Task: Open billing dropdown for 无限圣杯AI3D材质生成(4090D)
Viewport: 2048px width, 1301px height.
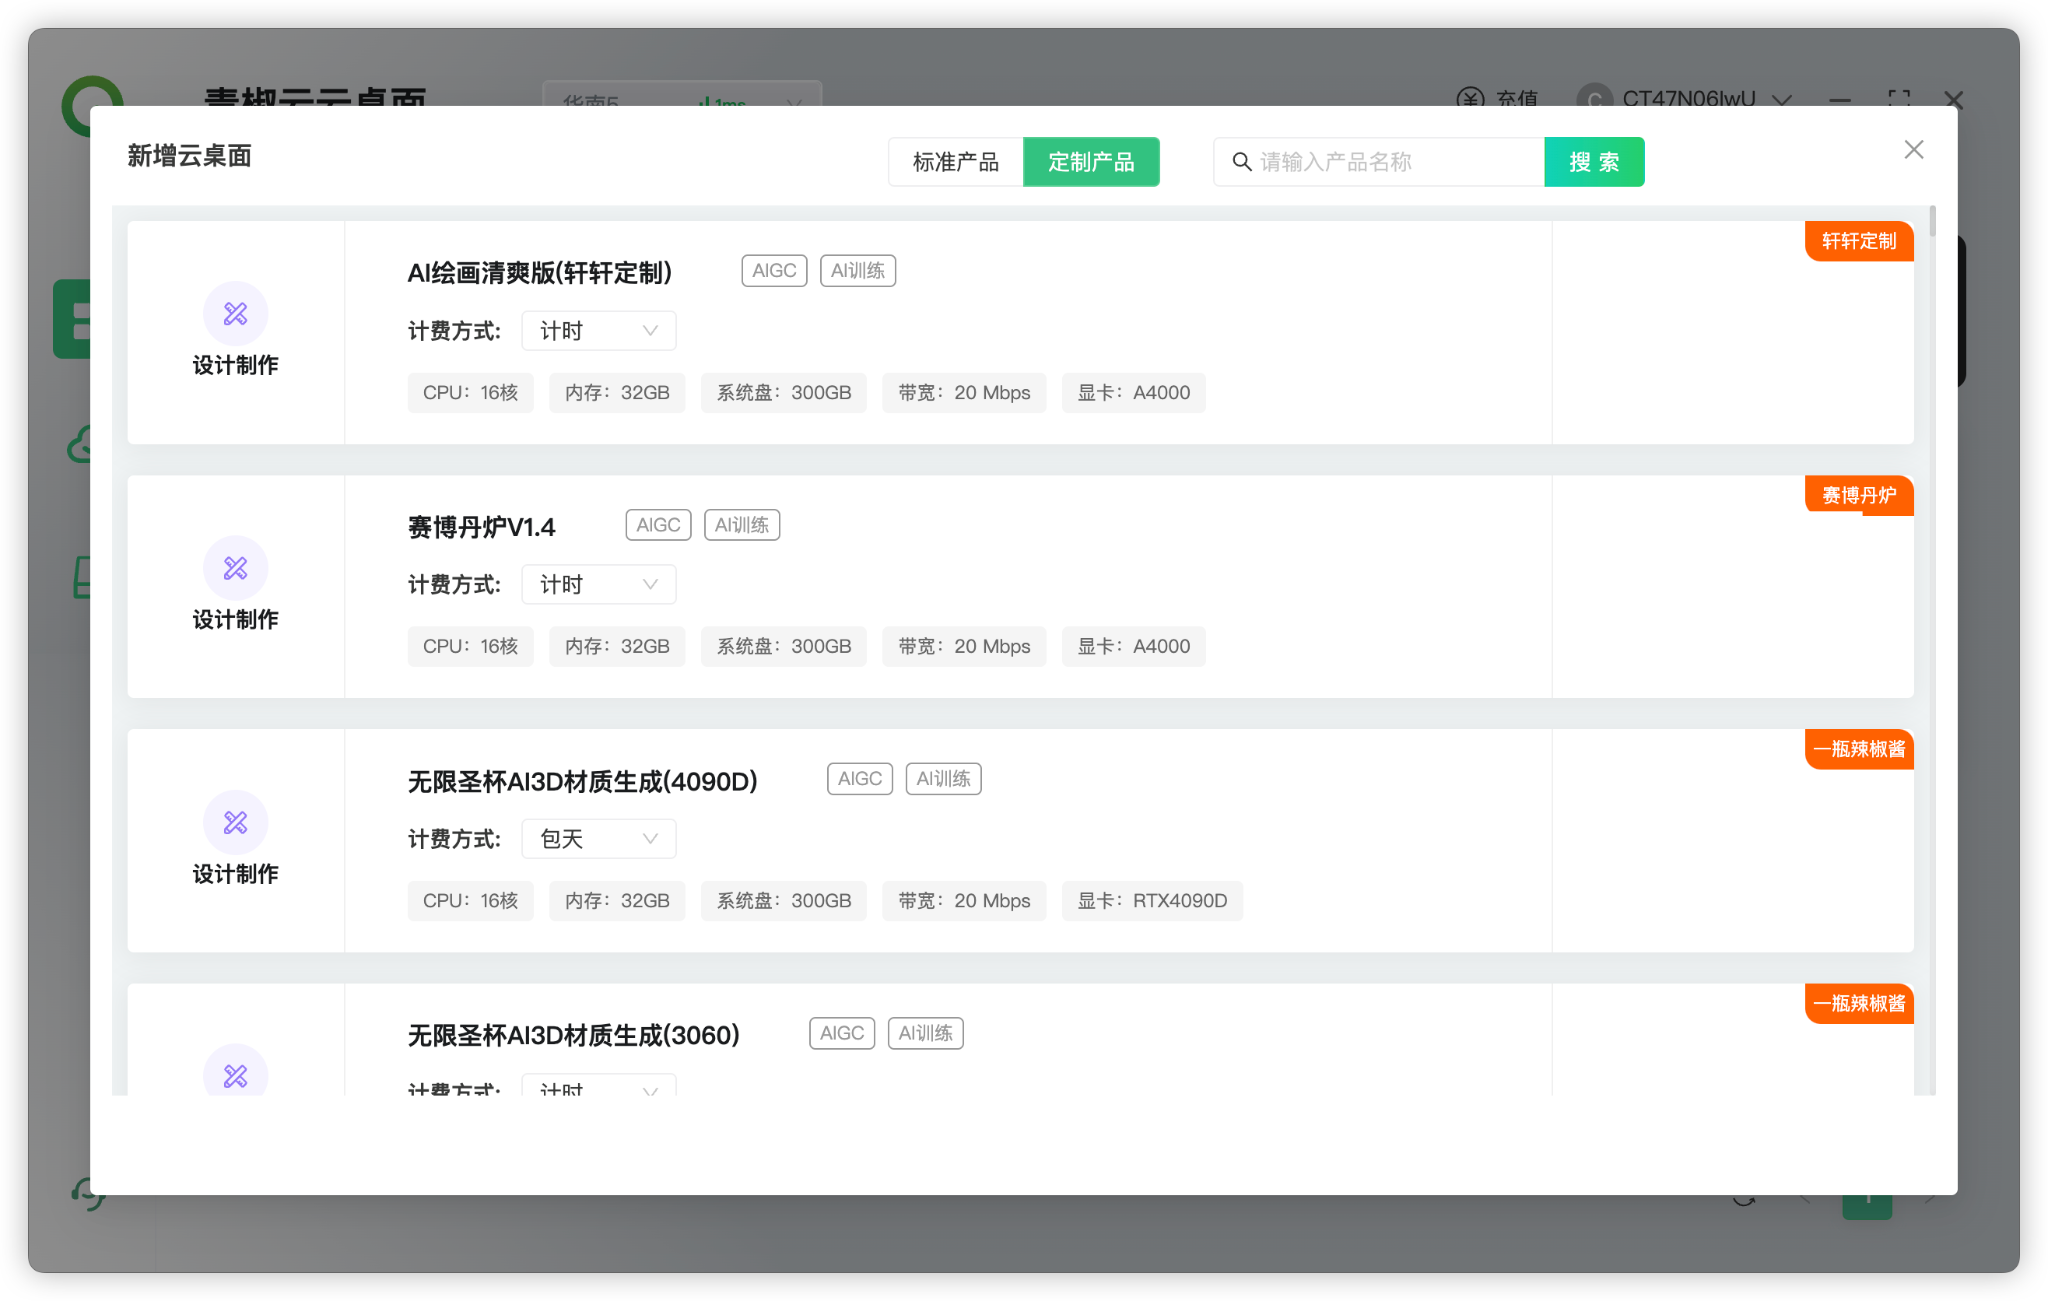Action: (x=598, y=839)
